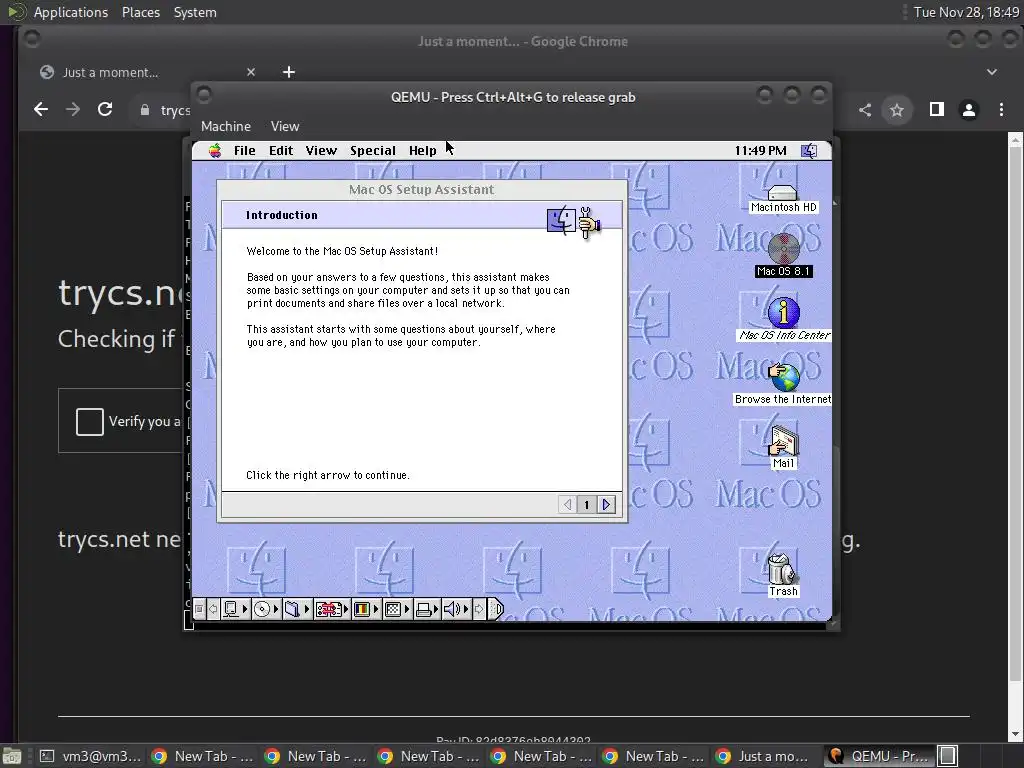Open Chrome's three-dot menu
This screenshot has height=768, width=1024.
coord(1000,110)
